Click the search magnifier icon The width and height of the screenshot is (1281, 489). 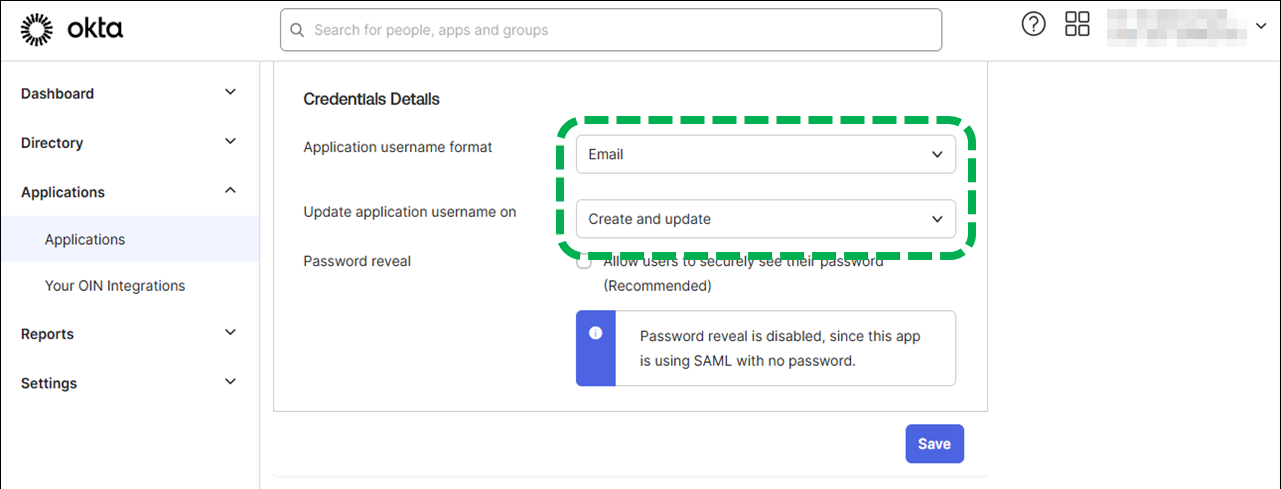pyautogui.click(x=297, y=30)
